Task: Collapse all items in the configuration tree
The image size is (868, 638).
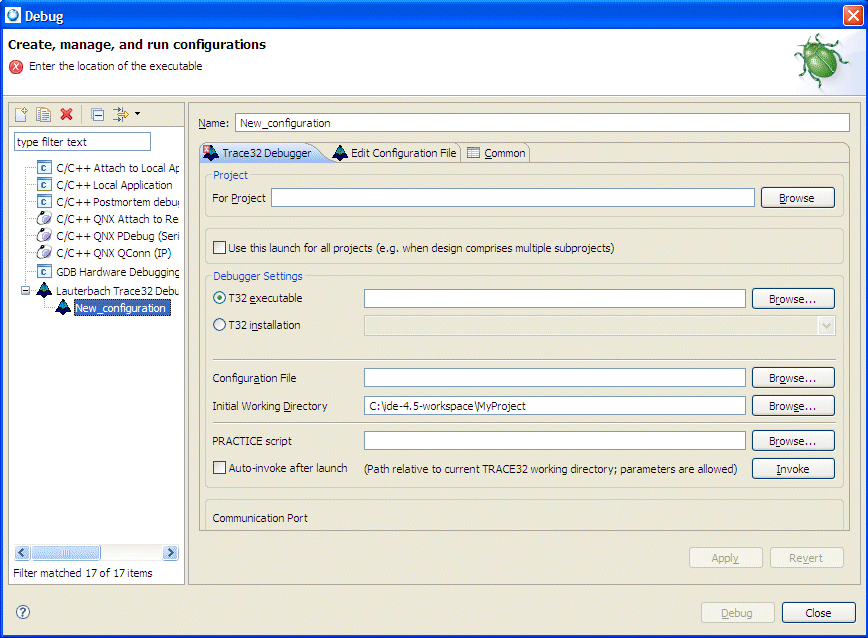Action: 97,114
